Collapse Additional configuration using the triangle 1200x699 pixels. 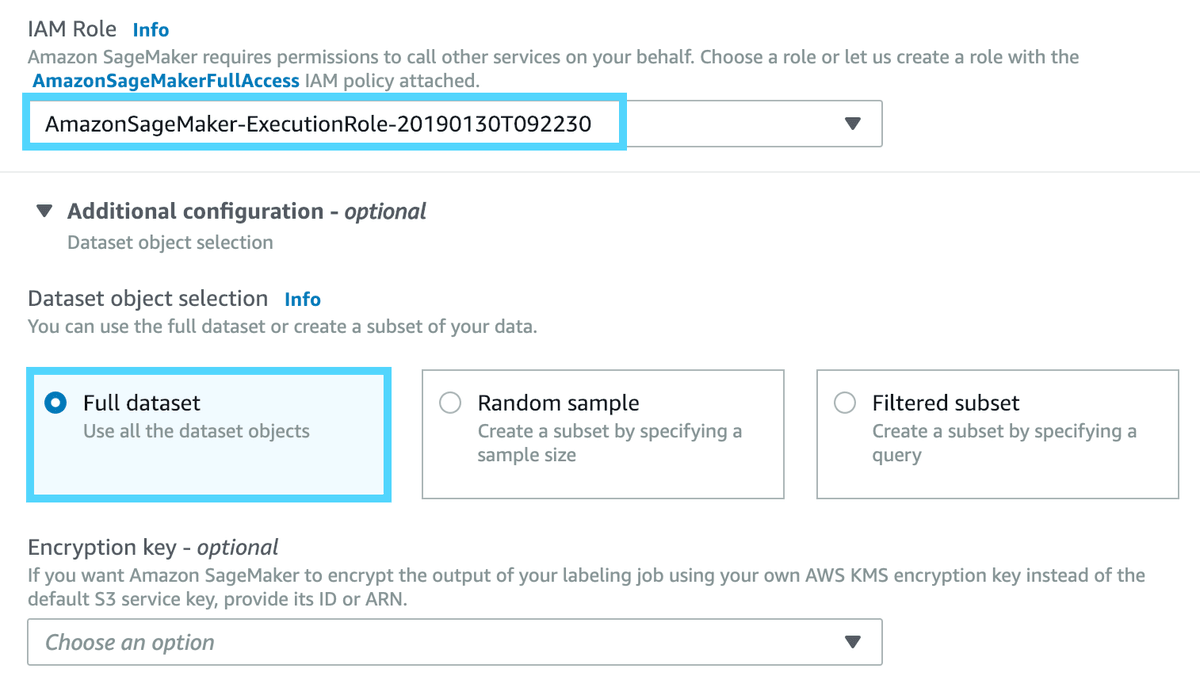tap(44, 212)
